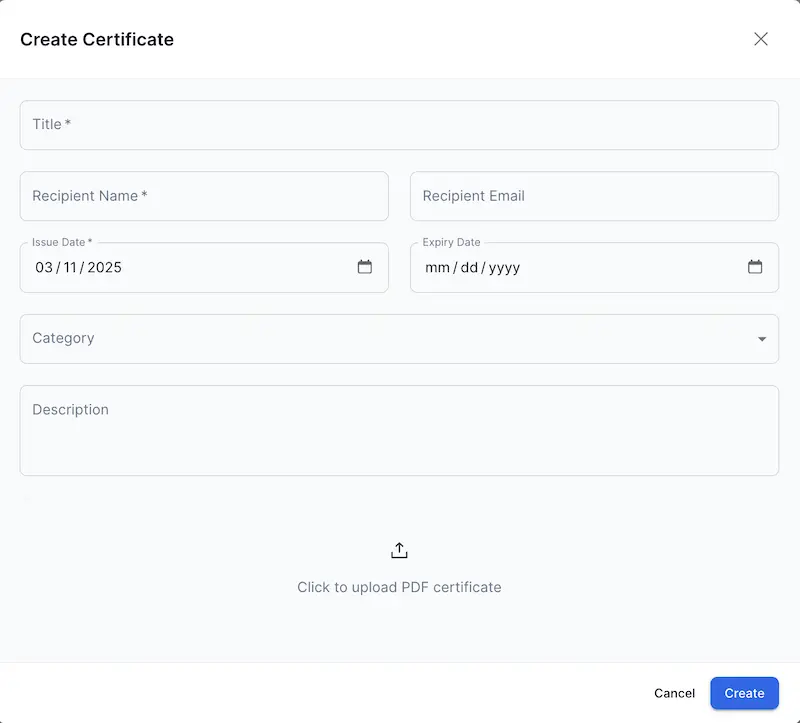800x723 pixels.
Task: Open the Expiry Date calendar picker
Action: pos(755,267)
